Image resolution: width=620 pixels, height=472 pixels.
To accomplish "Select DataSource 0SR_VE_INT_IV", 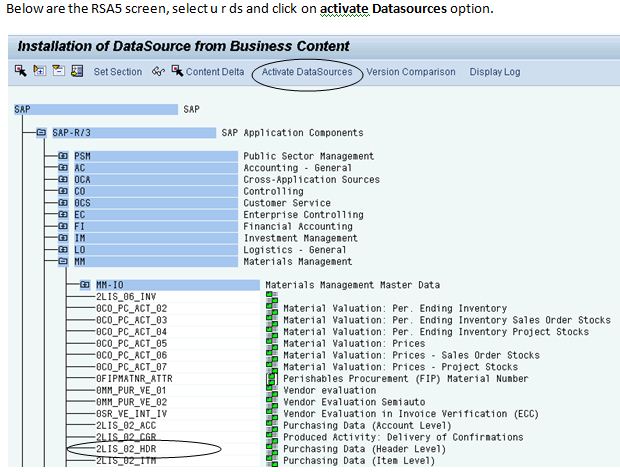I will point(132,414).
